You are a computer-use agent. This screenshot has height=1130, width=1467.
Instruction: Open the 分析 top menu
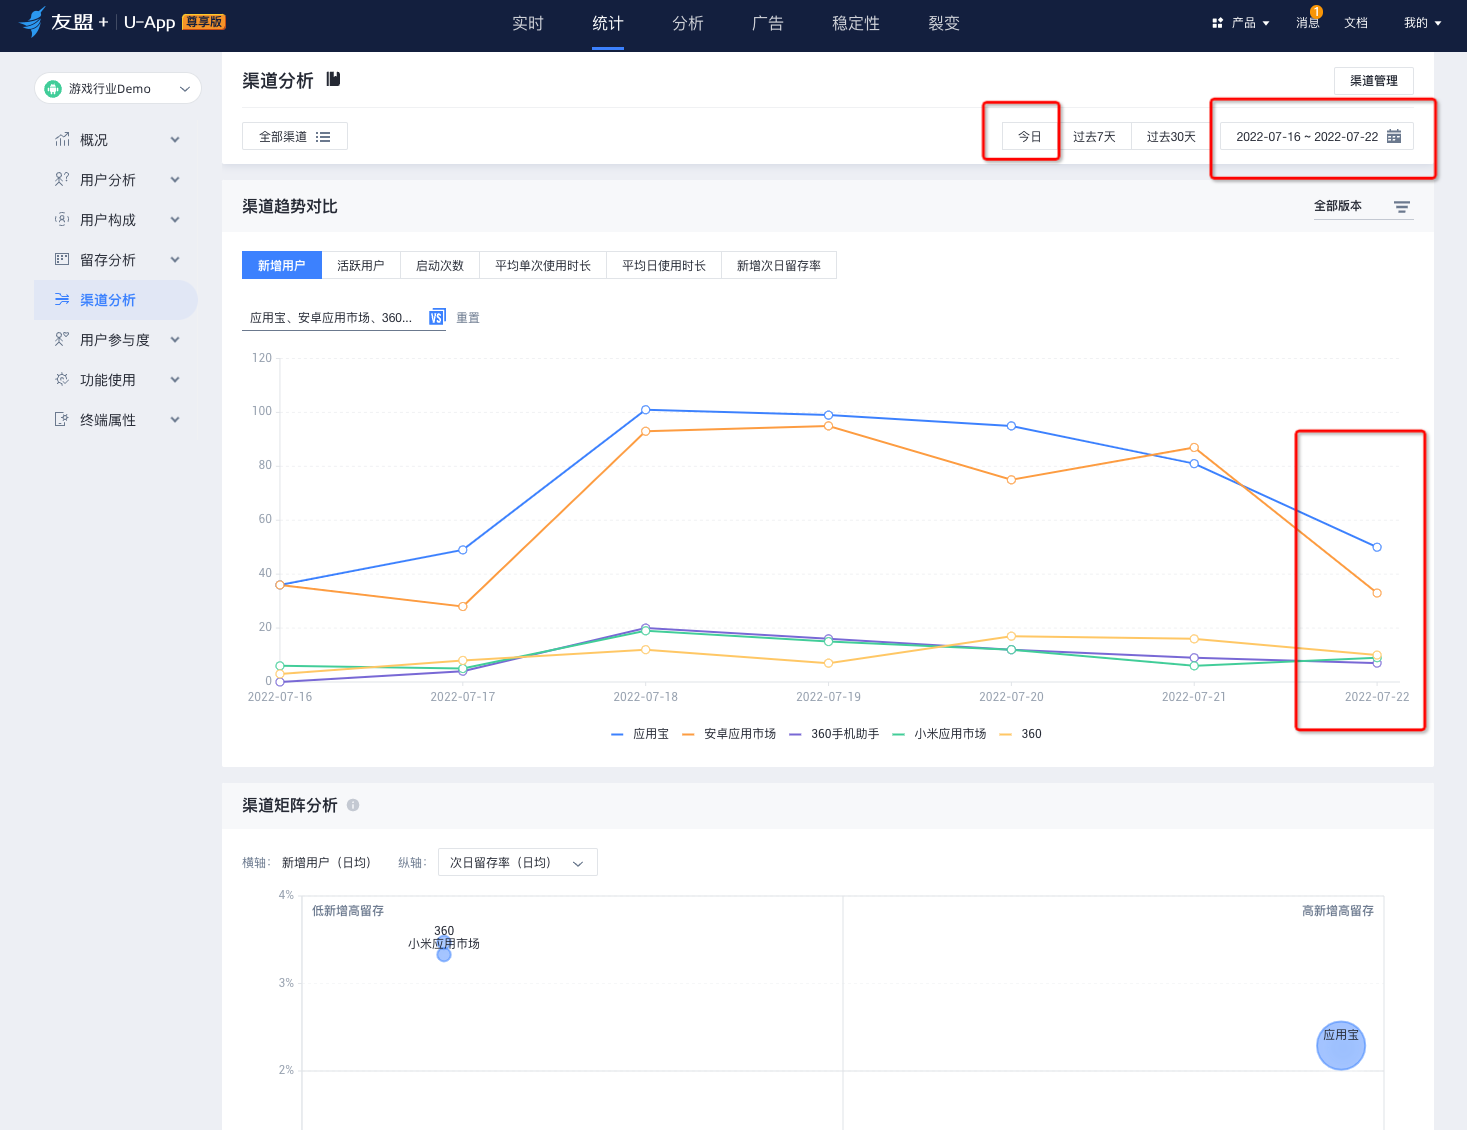coord(688,23)
